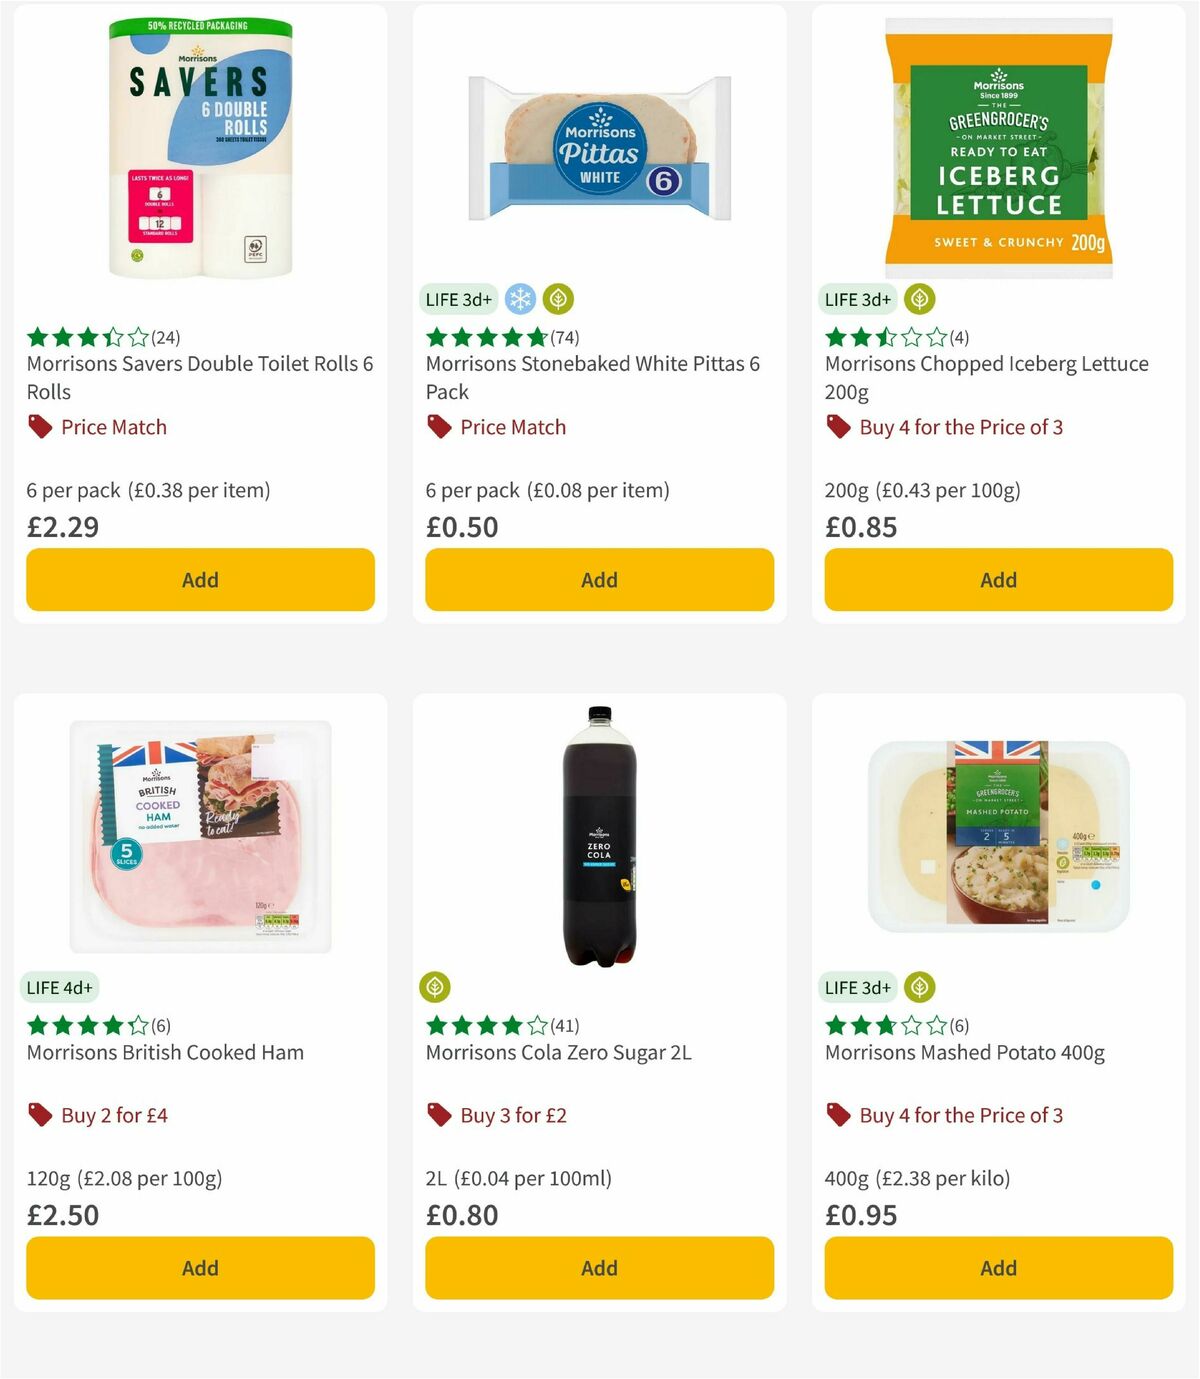Click the leaf badge on the Iceberg Lettuce card
Image resolution: width=1200 pixels, height=1379 pixels.
click(x=918, y=298)
